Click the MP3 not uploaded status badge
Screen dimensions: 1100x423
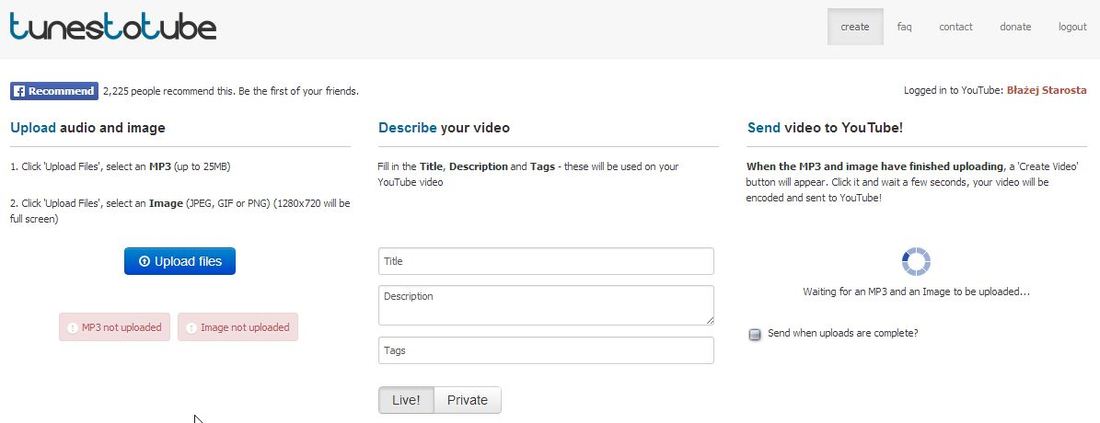coord(114,327)
